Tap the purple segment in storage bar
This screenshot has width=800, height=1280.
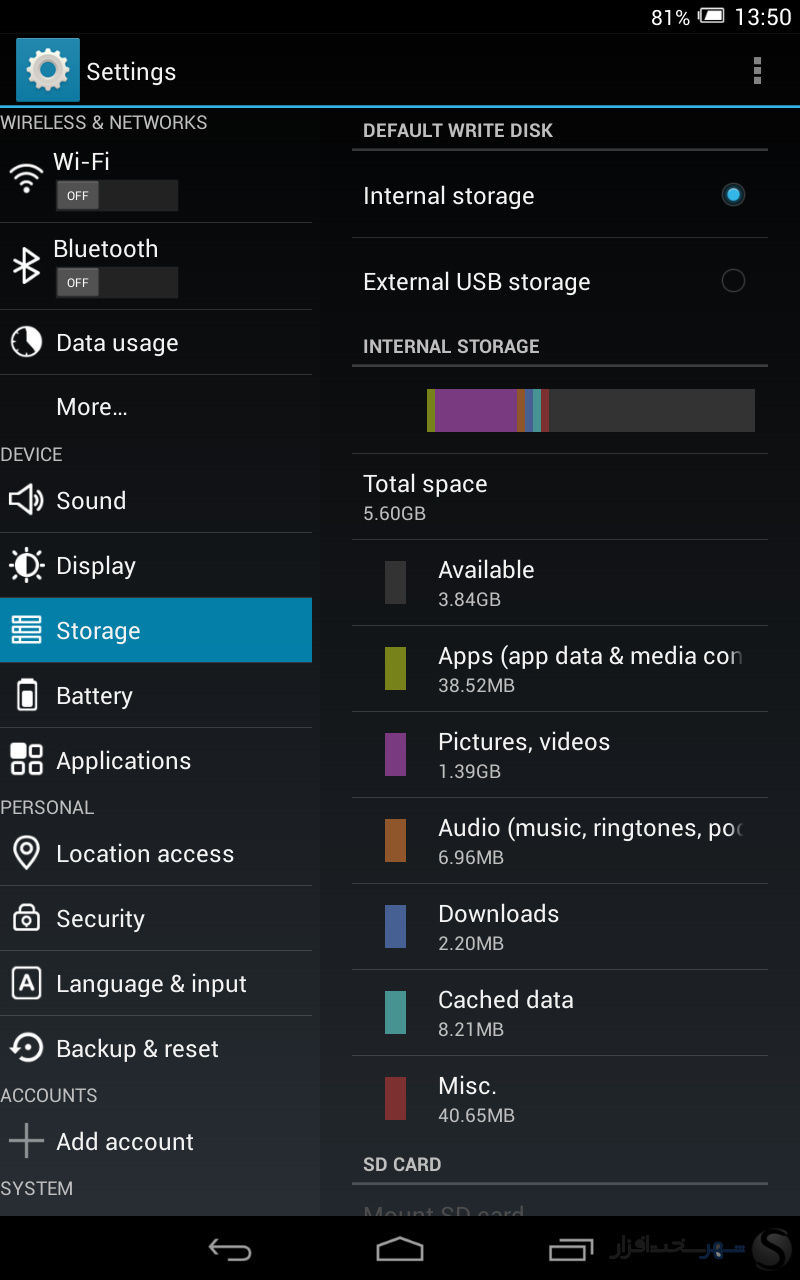point(476,410)
